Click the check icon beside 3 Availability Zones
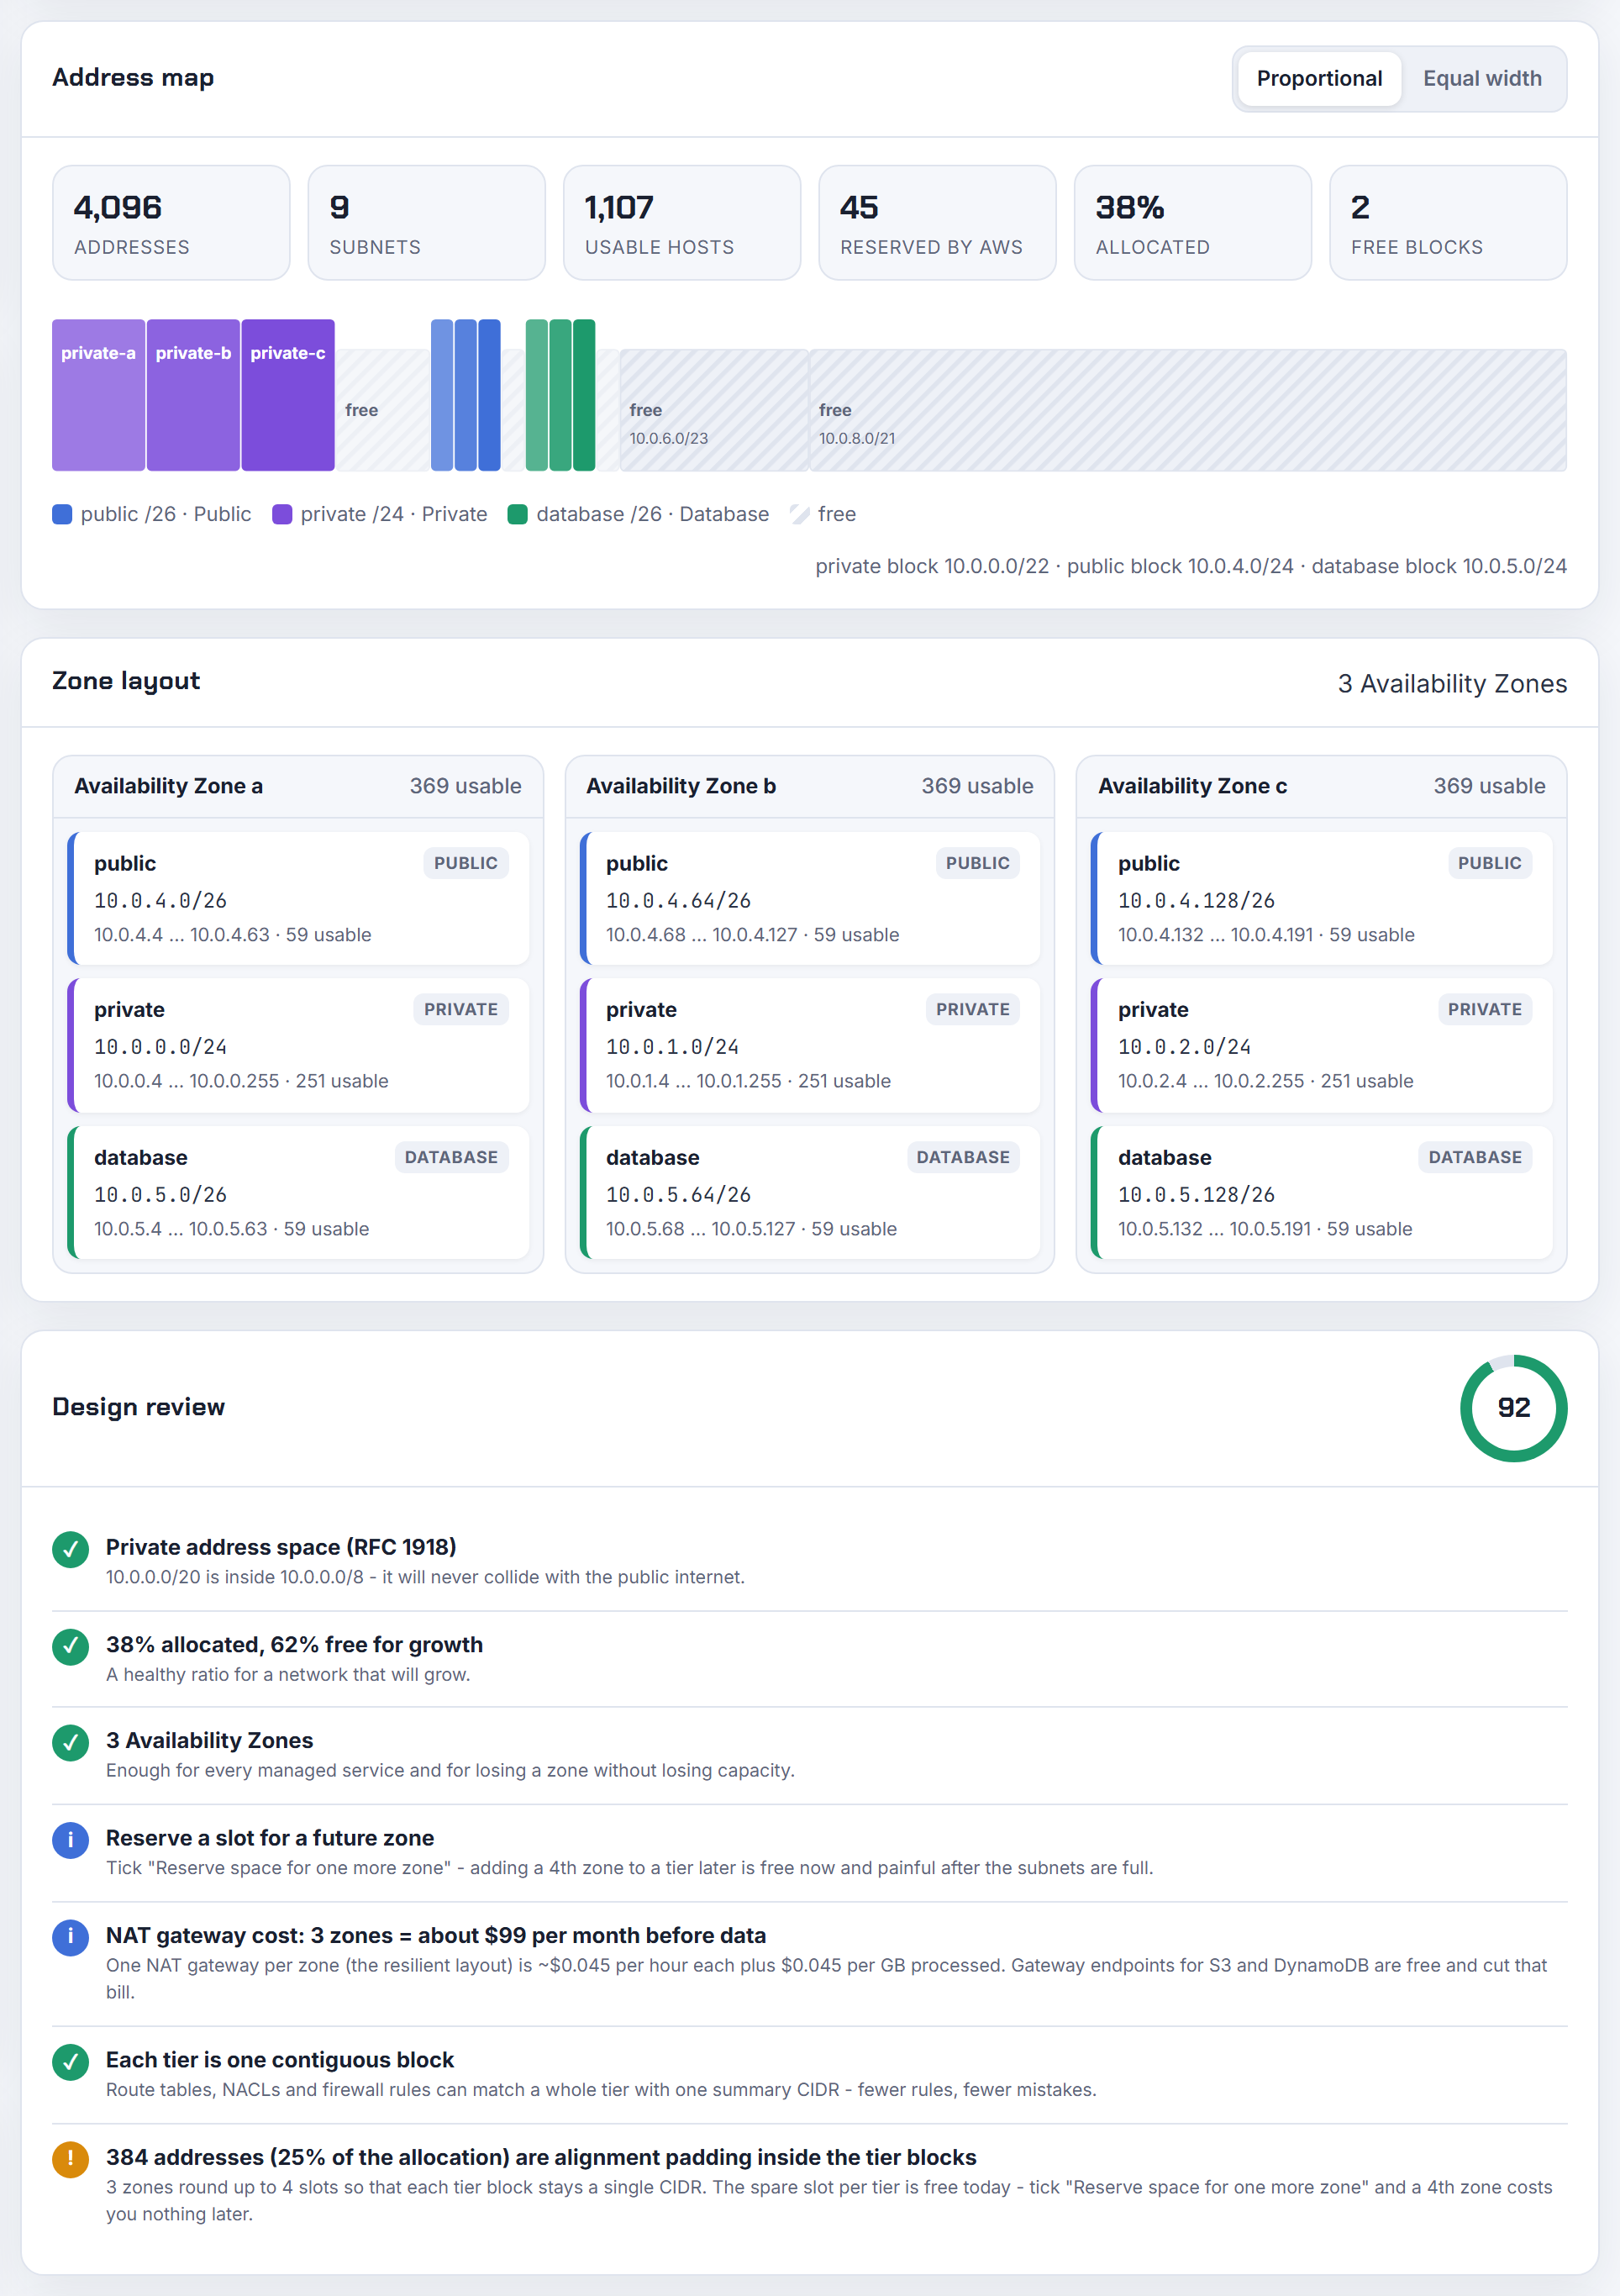1620x2296 pixels. 70,1743
